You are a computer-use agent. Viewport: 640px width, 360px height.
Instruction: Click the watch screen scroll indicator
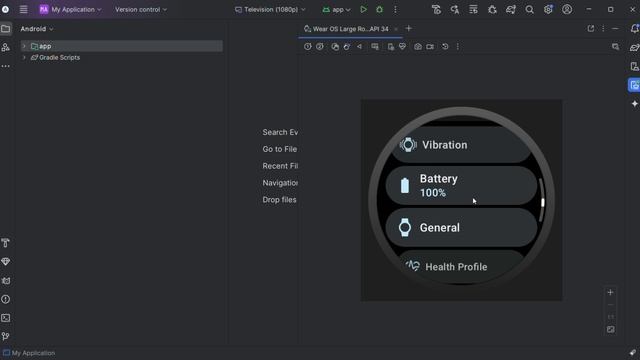coord(542,200)
